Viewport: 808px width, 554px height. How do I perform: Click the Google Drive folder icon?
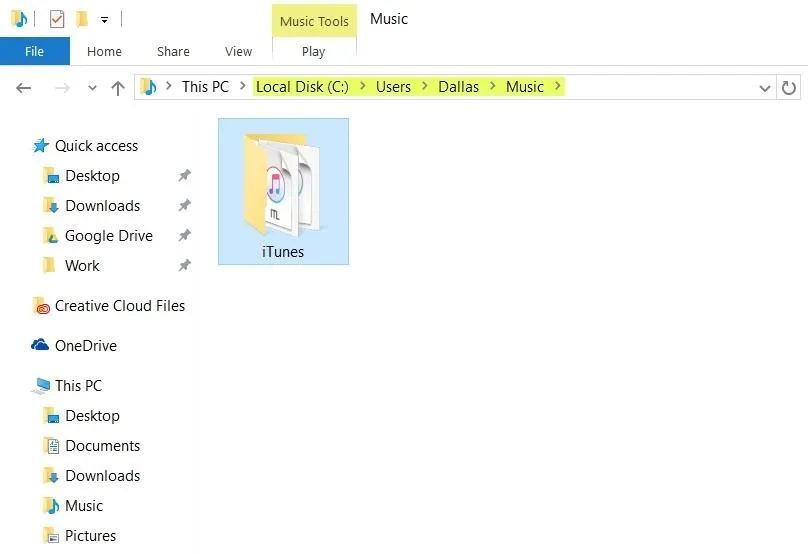50,236
